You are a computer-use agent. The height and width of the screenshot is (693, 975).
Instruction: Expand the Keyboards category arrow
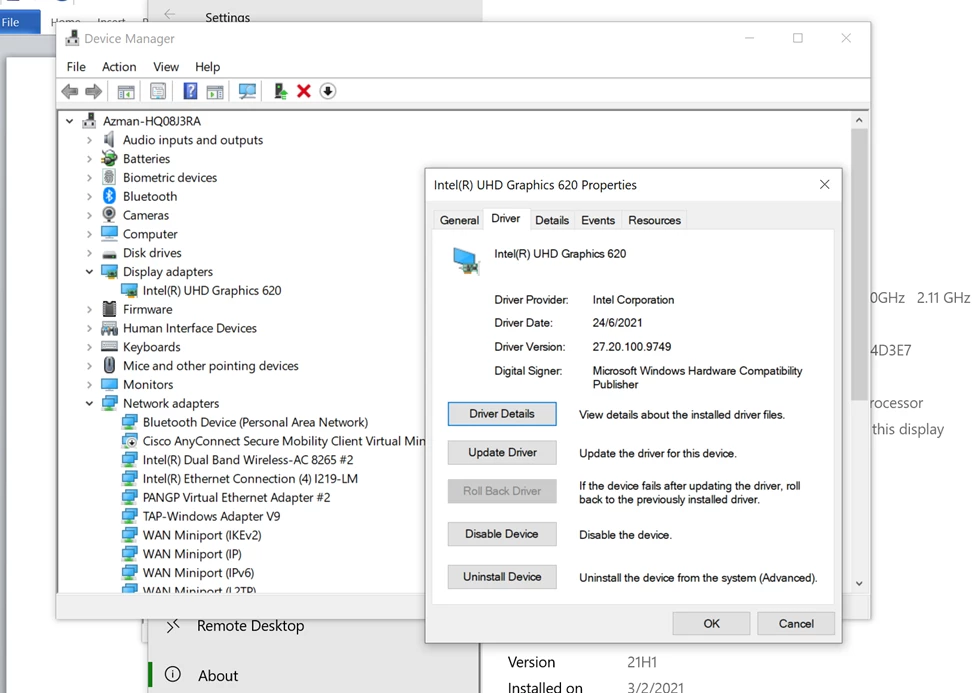(x=90, y=347)
